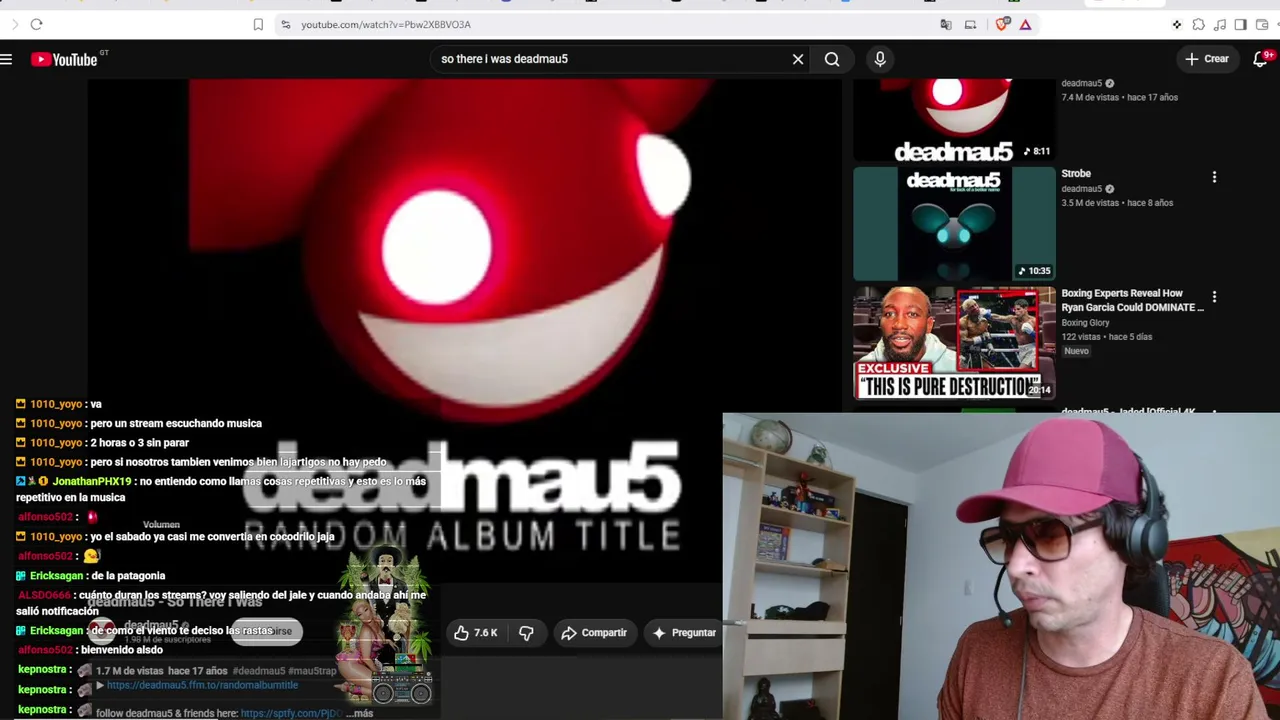The height and width of the screenshot is (720, 1280).
Task: Open the more options menu for Strobe
Action: [x=1214, y=177]
